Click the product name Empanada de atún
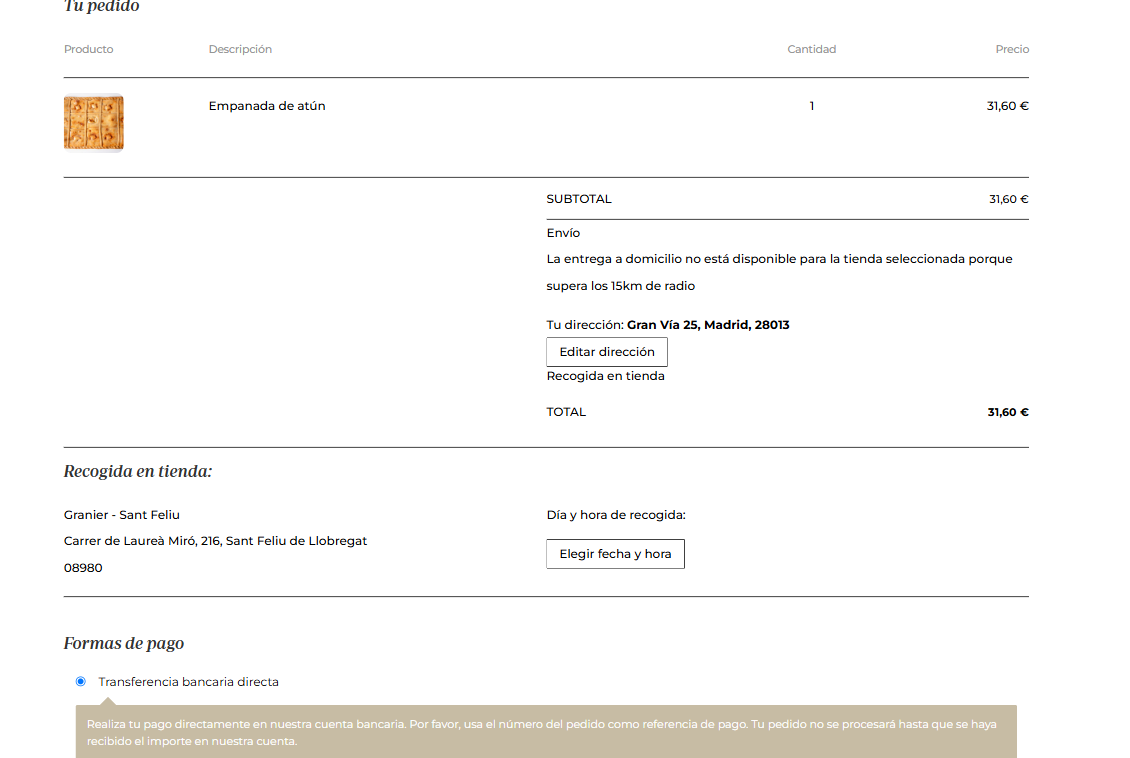 (x=267, y=106)
